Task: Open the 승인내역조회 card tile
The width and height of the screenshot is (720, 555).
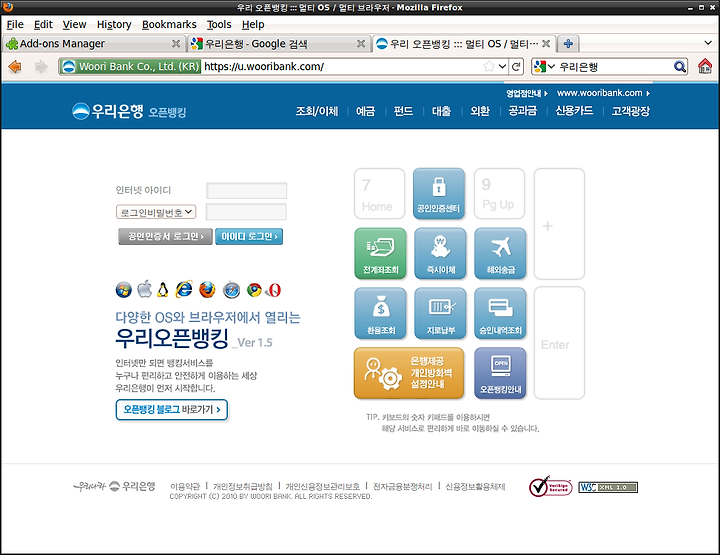Action: click(x=500, y=313)
